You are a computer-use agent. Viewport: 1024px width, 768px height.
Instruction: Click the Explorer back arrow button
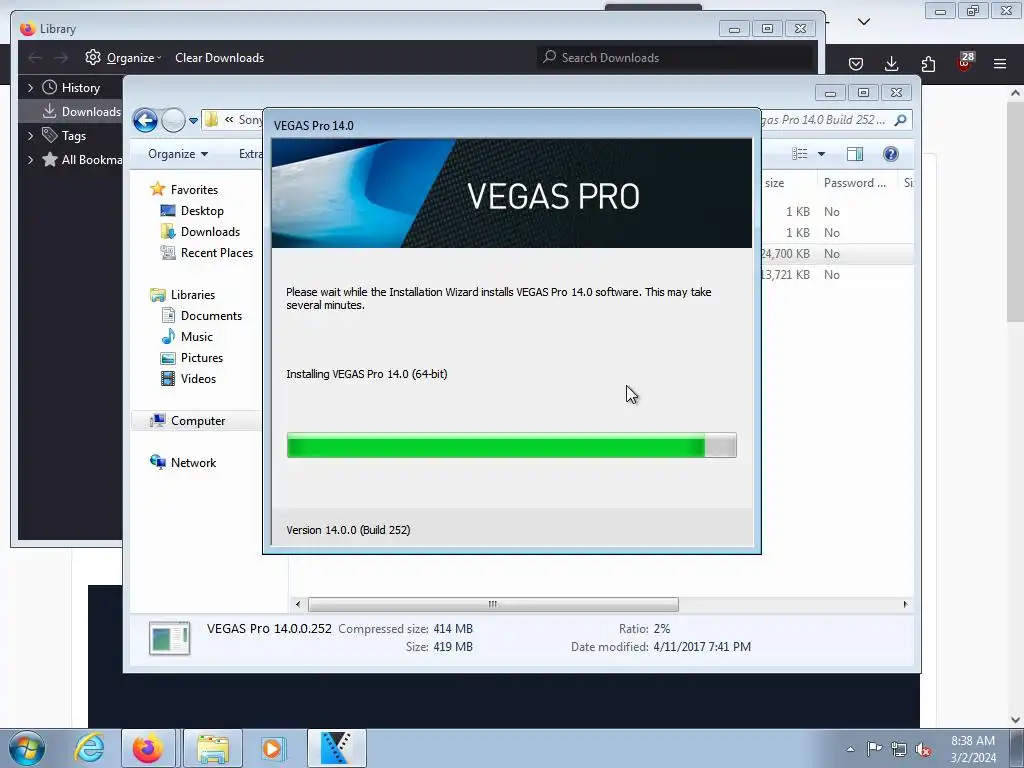(145, 120)
